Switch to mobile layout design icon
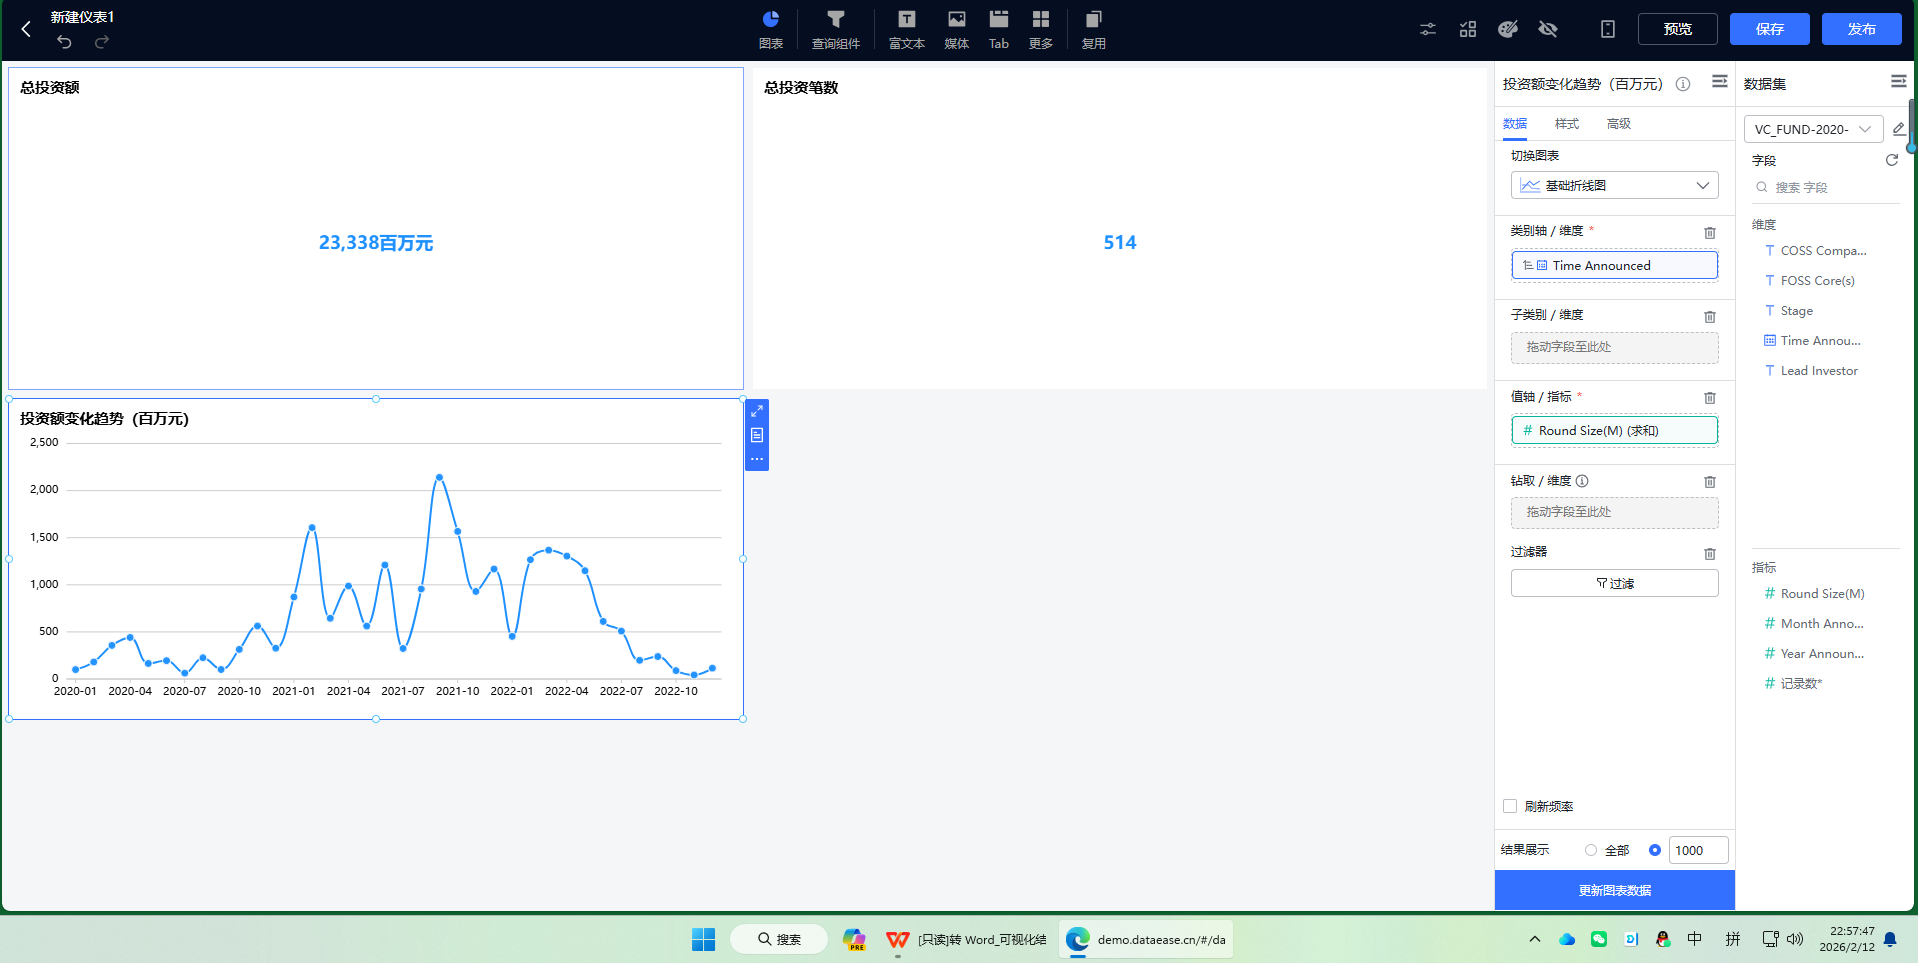Viewport: 1918px width, 963px height. pos(1608,29)
